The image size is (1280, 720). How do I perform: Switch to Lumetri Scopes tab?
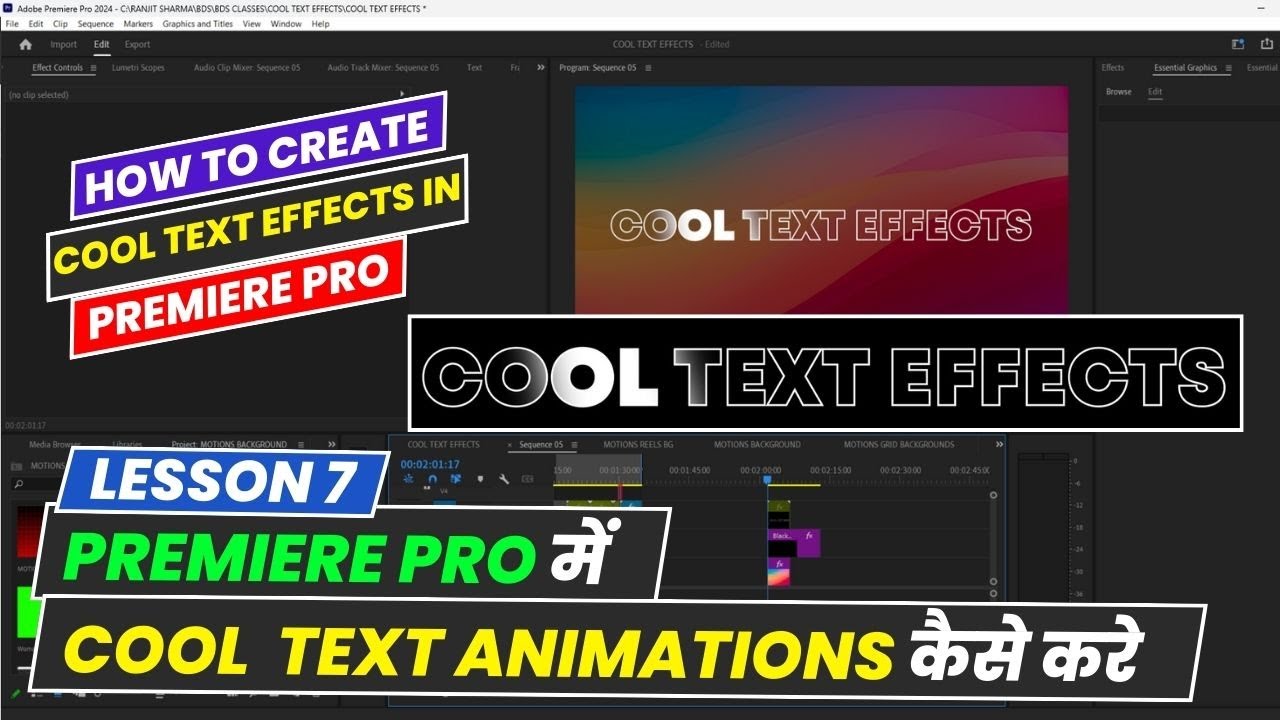coord(138,68)
